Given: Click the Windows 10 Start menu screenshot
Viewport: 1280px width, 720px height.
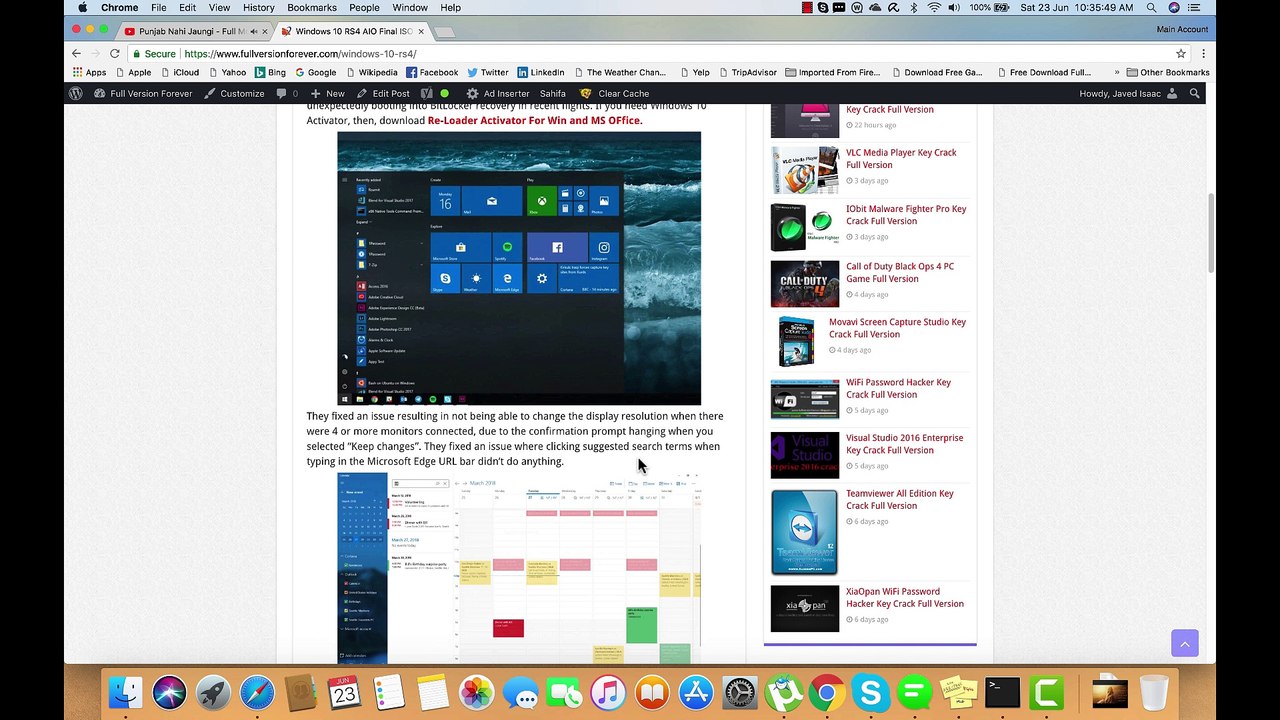Looking at the screenshot, I should tap(519, 268).
